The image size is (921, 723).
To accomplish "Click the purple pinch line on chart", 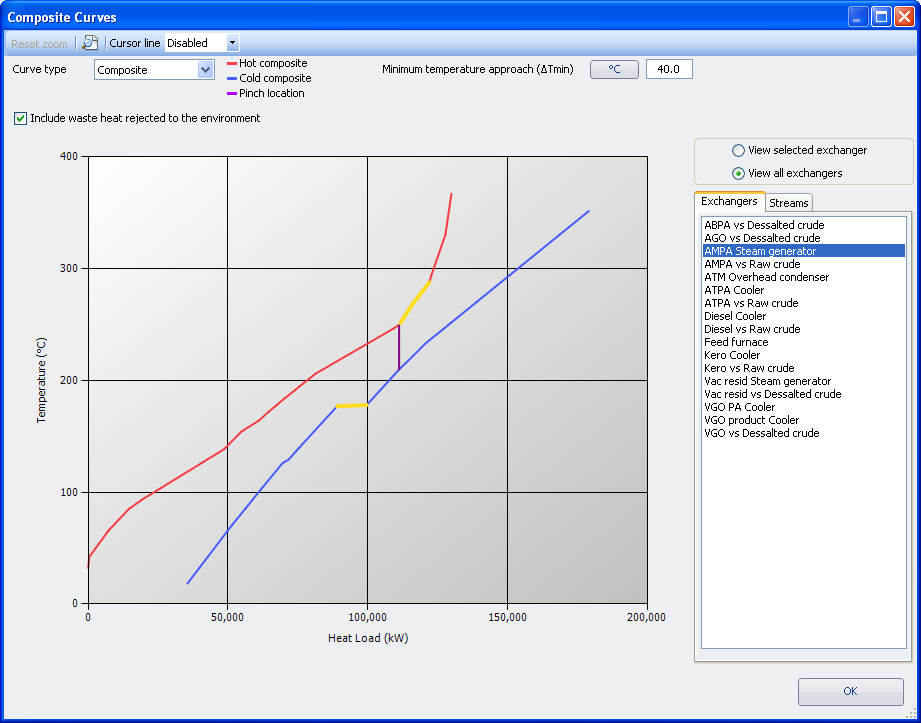I will click(x=399, y=347).
